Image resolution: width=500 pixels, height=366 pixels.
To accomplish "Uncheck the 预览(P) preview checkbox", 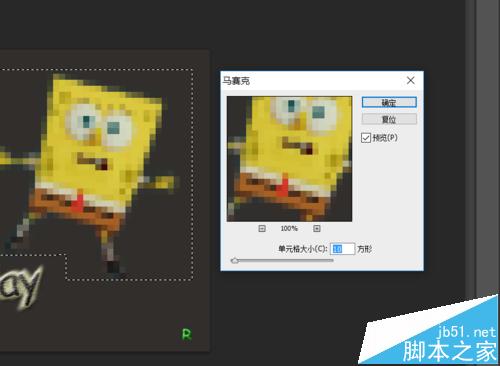I will (366, 138).
